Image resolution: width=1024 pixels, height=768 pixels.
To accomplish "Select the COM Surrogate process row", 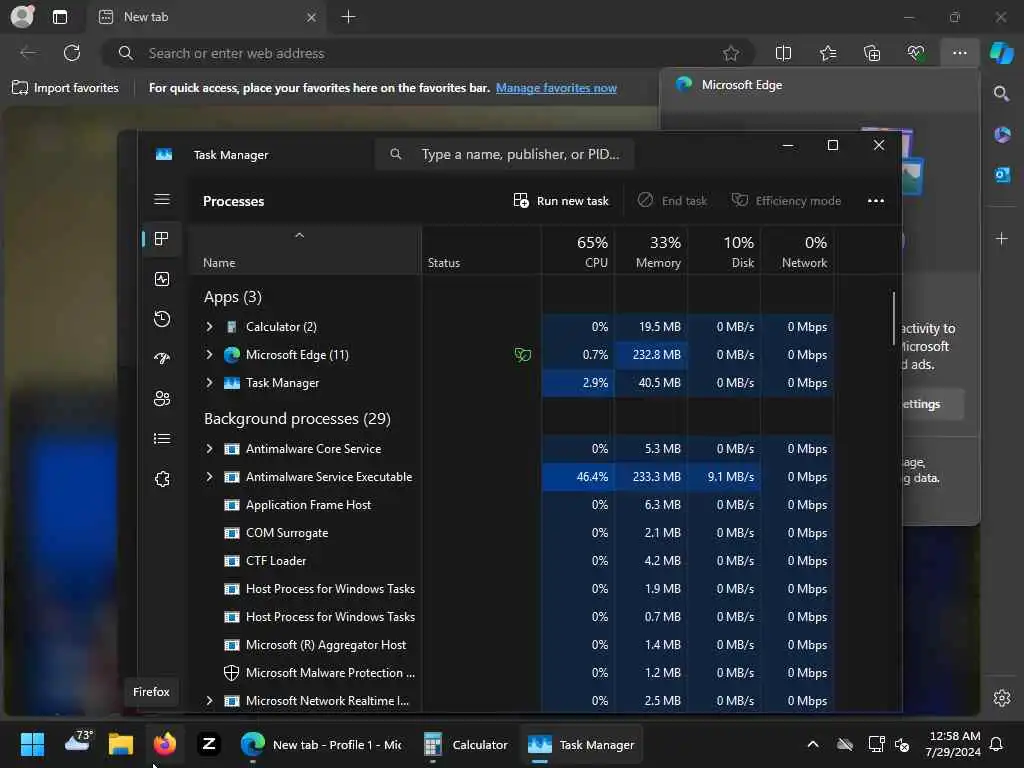I will pyautogui.click(x=511, y=533).
